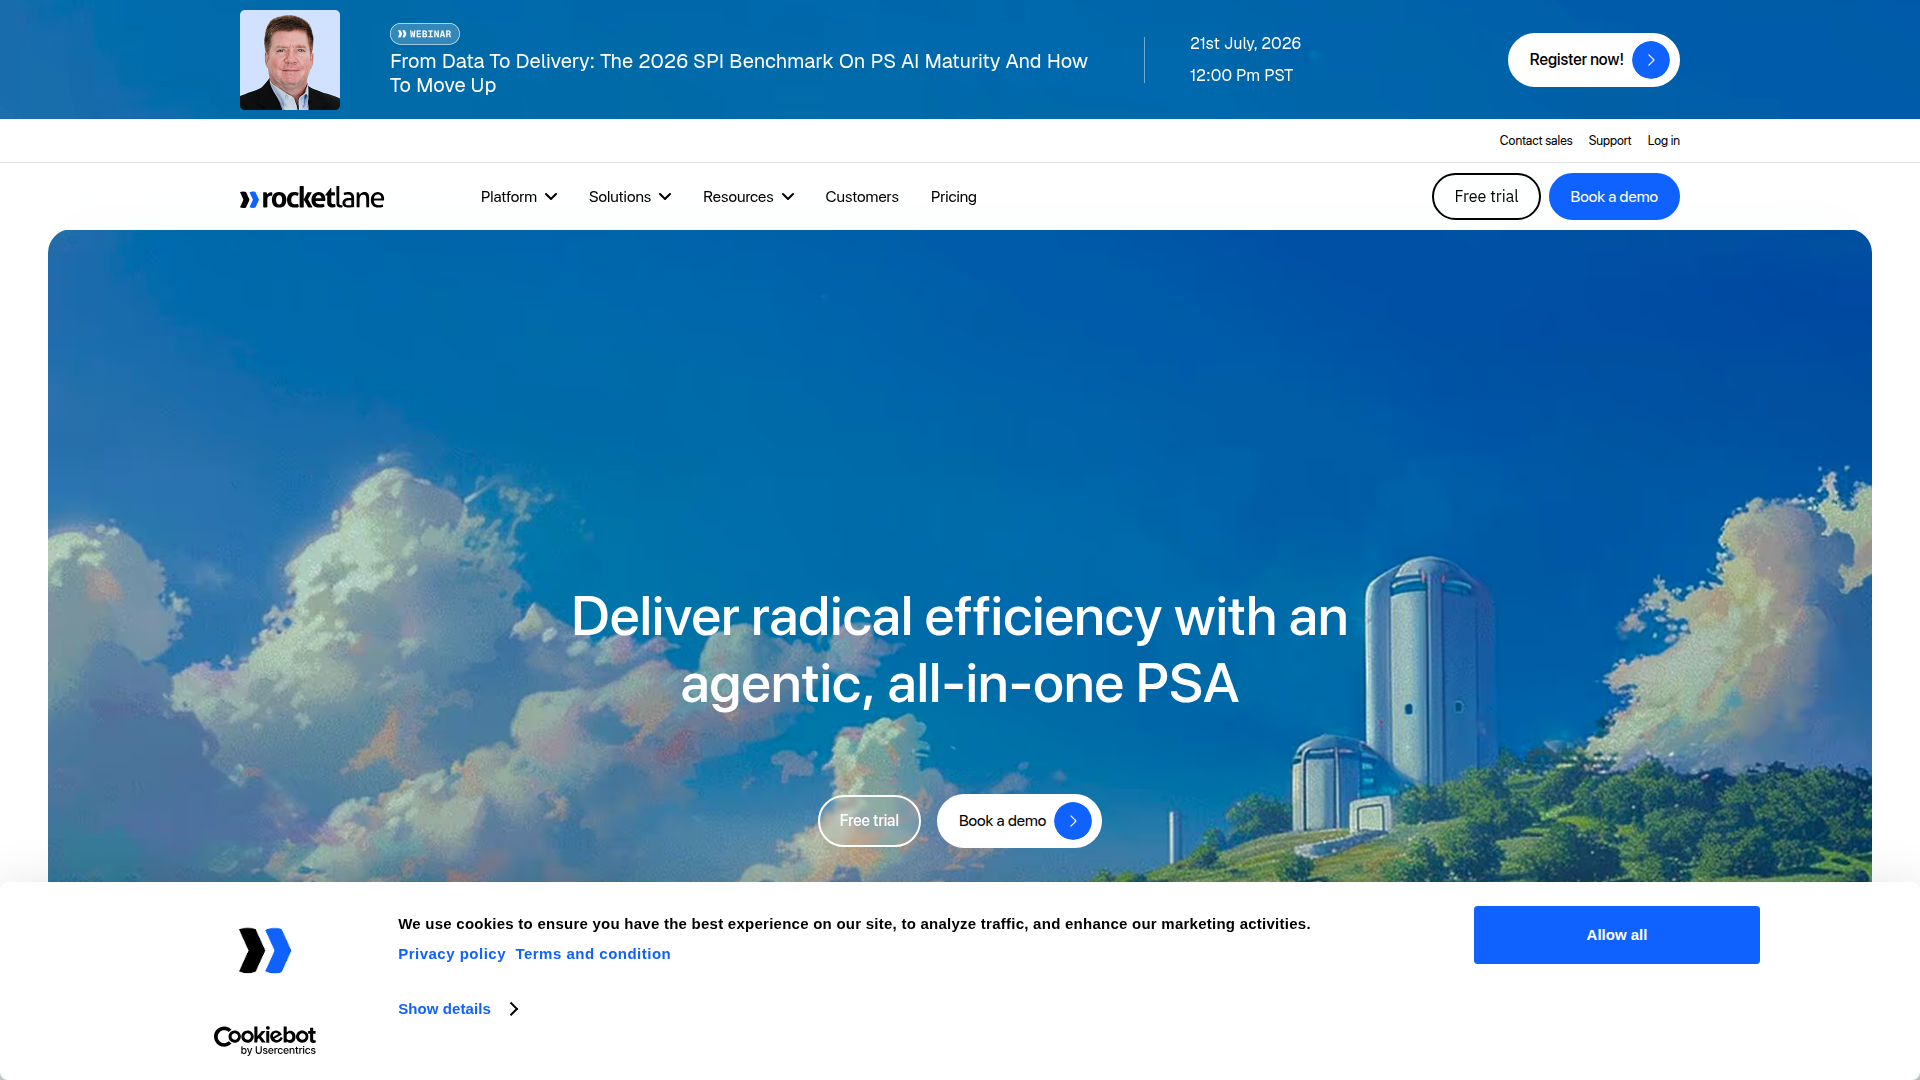The width and height of the screenshot is (1920, 1080).
Task: Click the Rocketlane logo in navbar
Action: pos(311,198)
